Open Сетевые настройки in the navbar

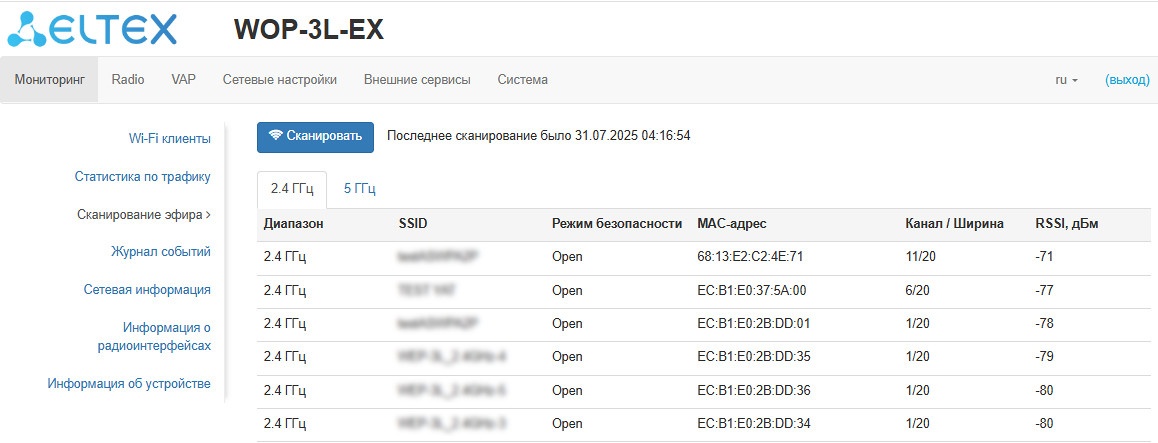(x=279, y=79)
